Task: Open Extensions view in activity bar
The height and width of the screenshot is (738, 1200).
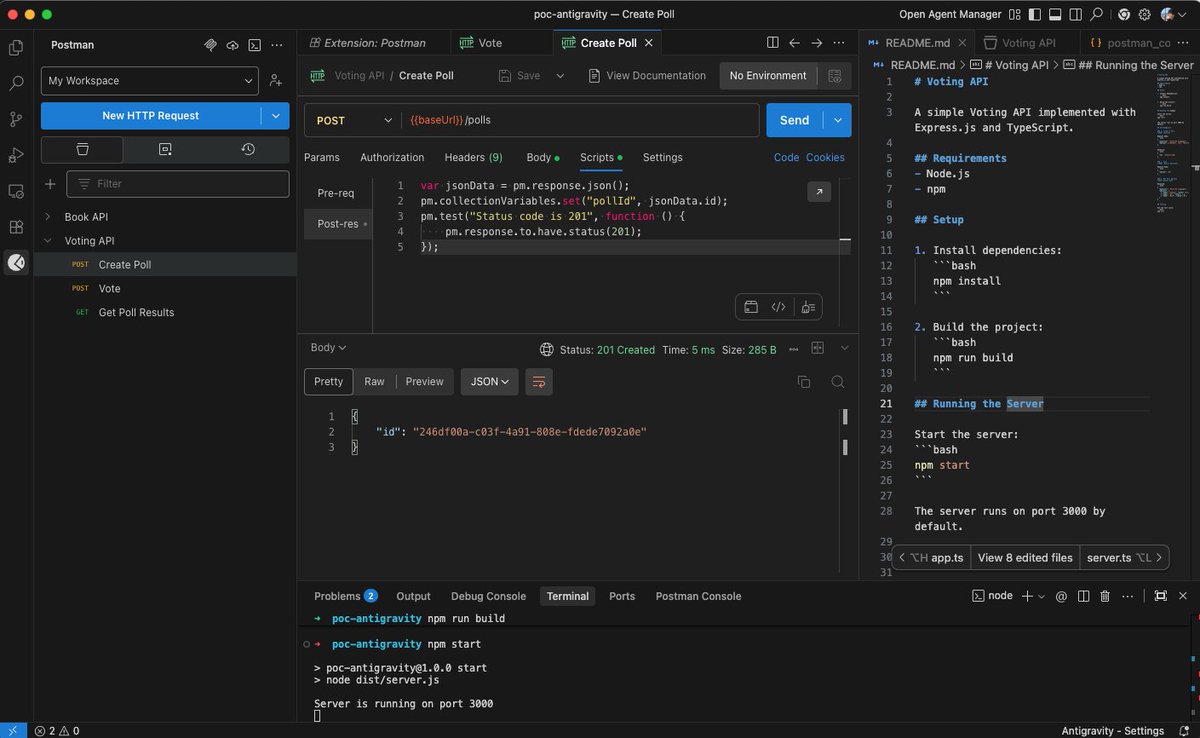Action: tap(16, 227)
